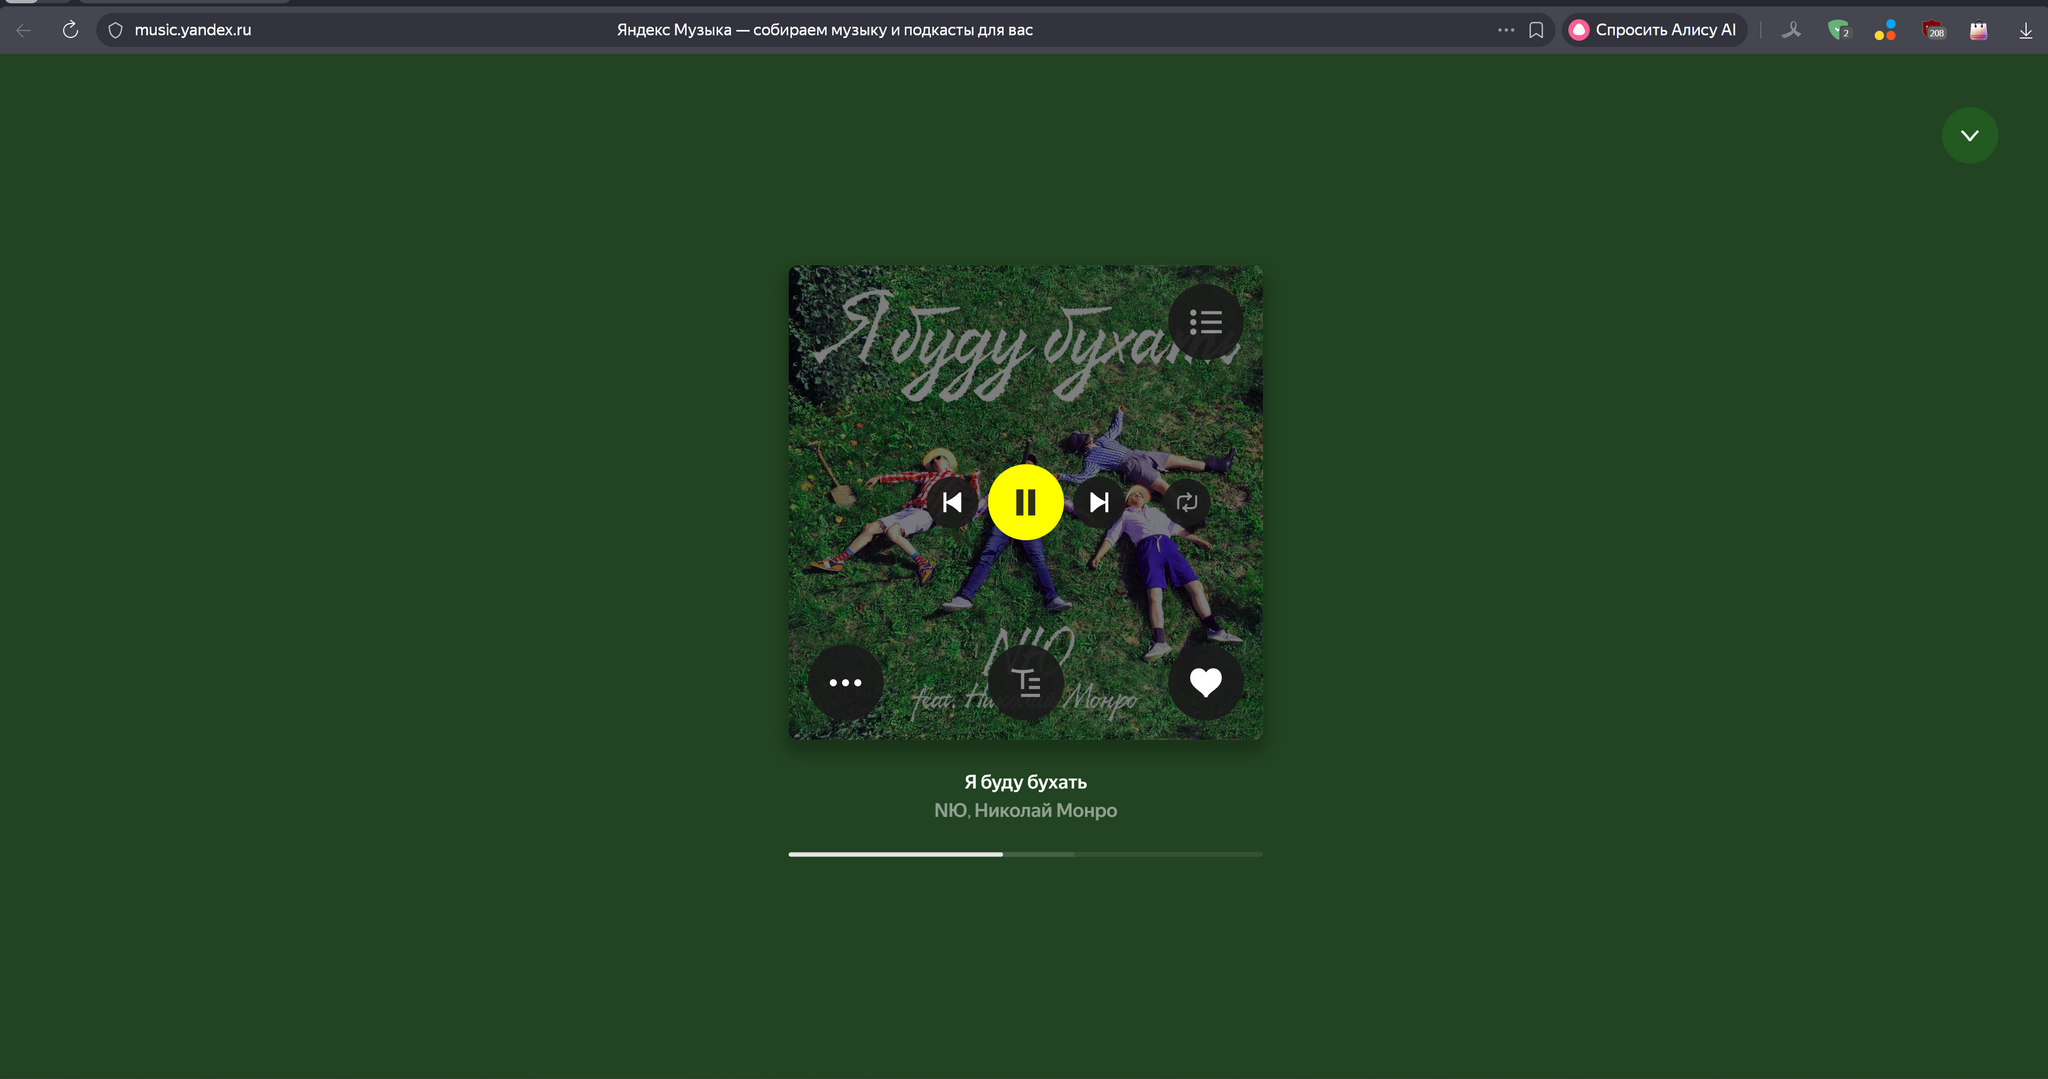Viewport: 2048px width, 1079px height.
Task: Toggle the heart like on this track
Action: tap(1206, 683)
